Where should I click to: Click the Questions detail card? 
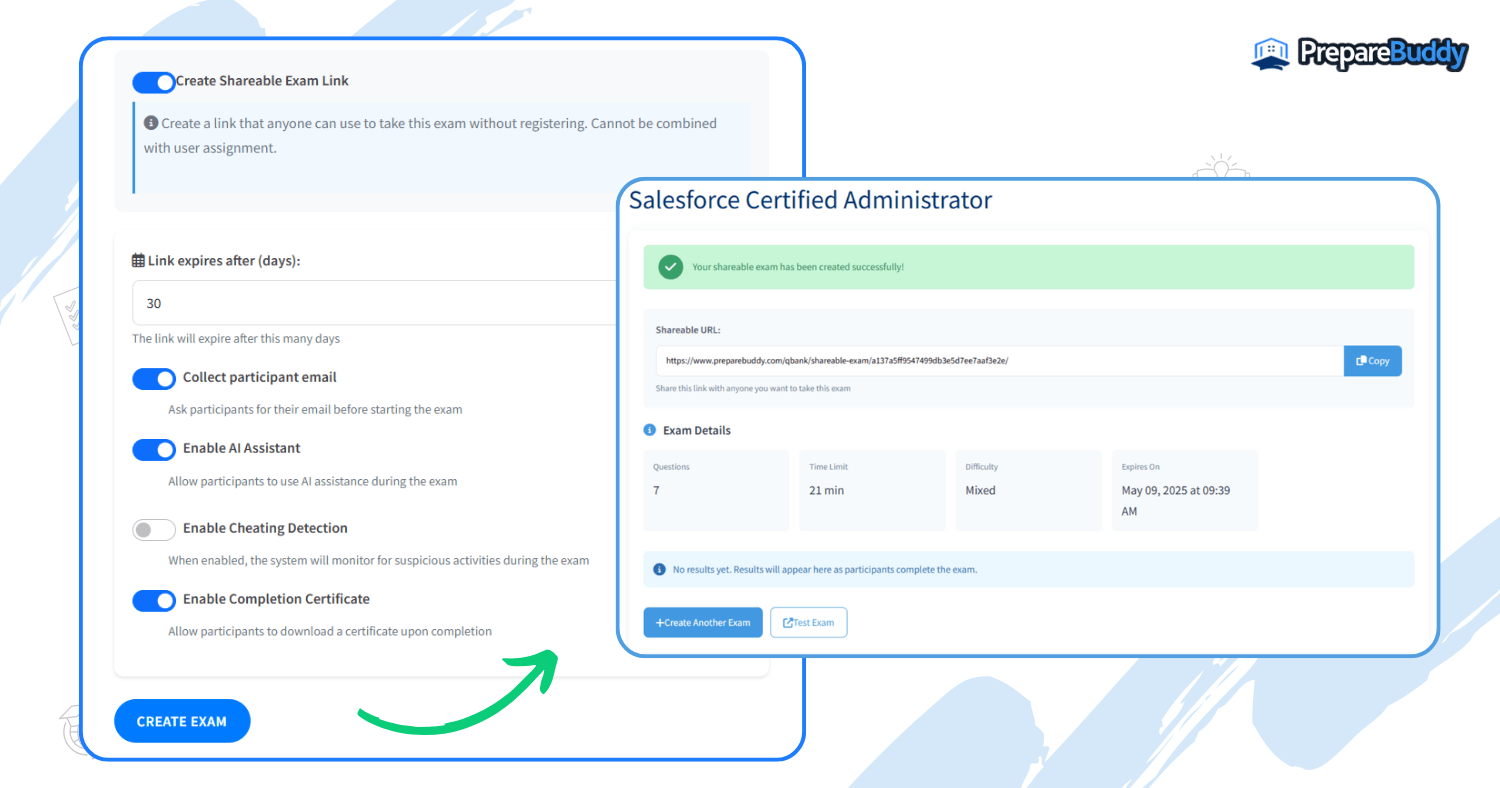pyautogui.click(x=716, y=490)
